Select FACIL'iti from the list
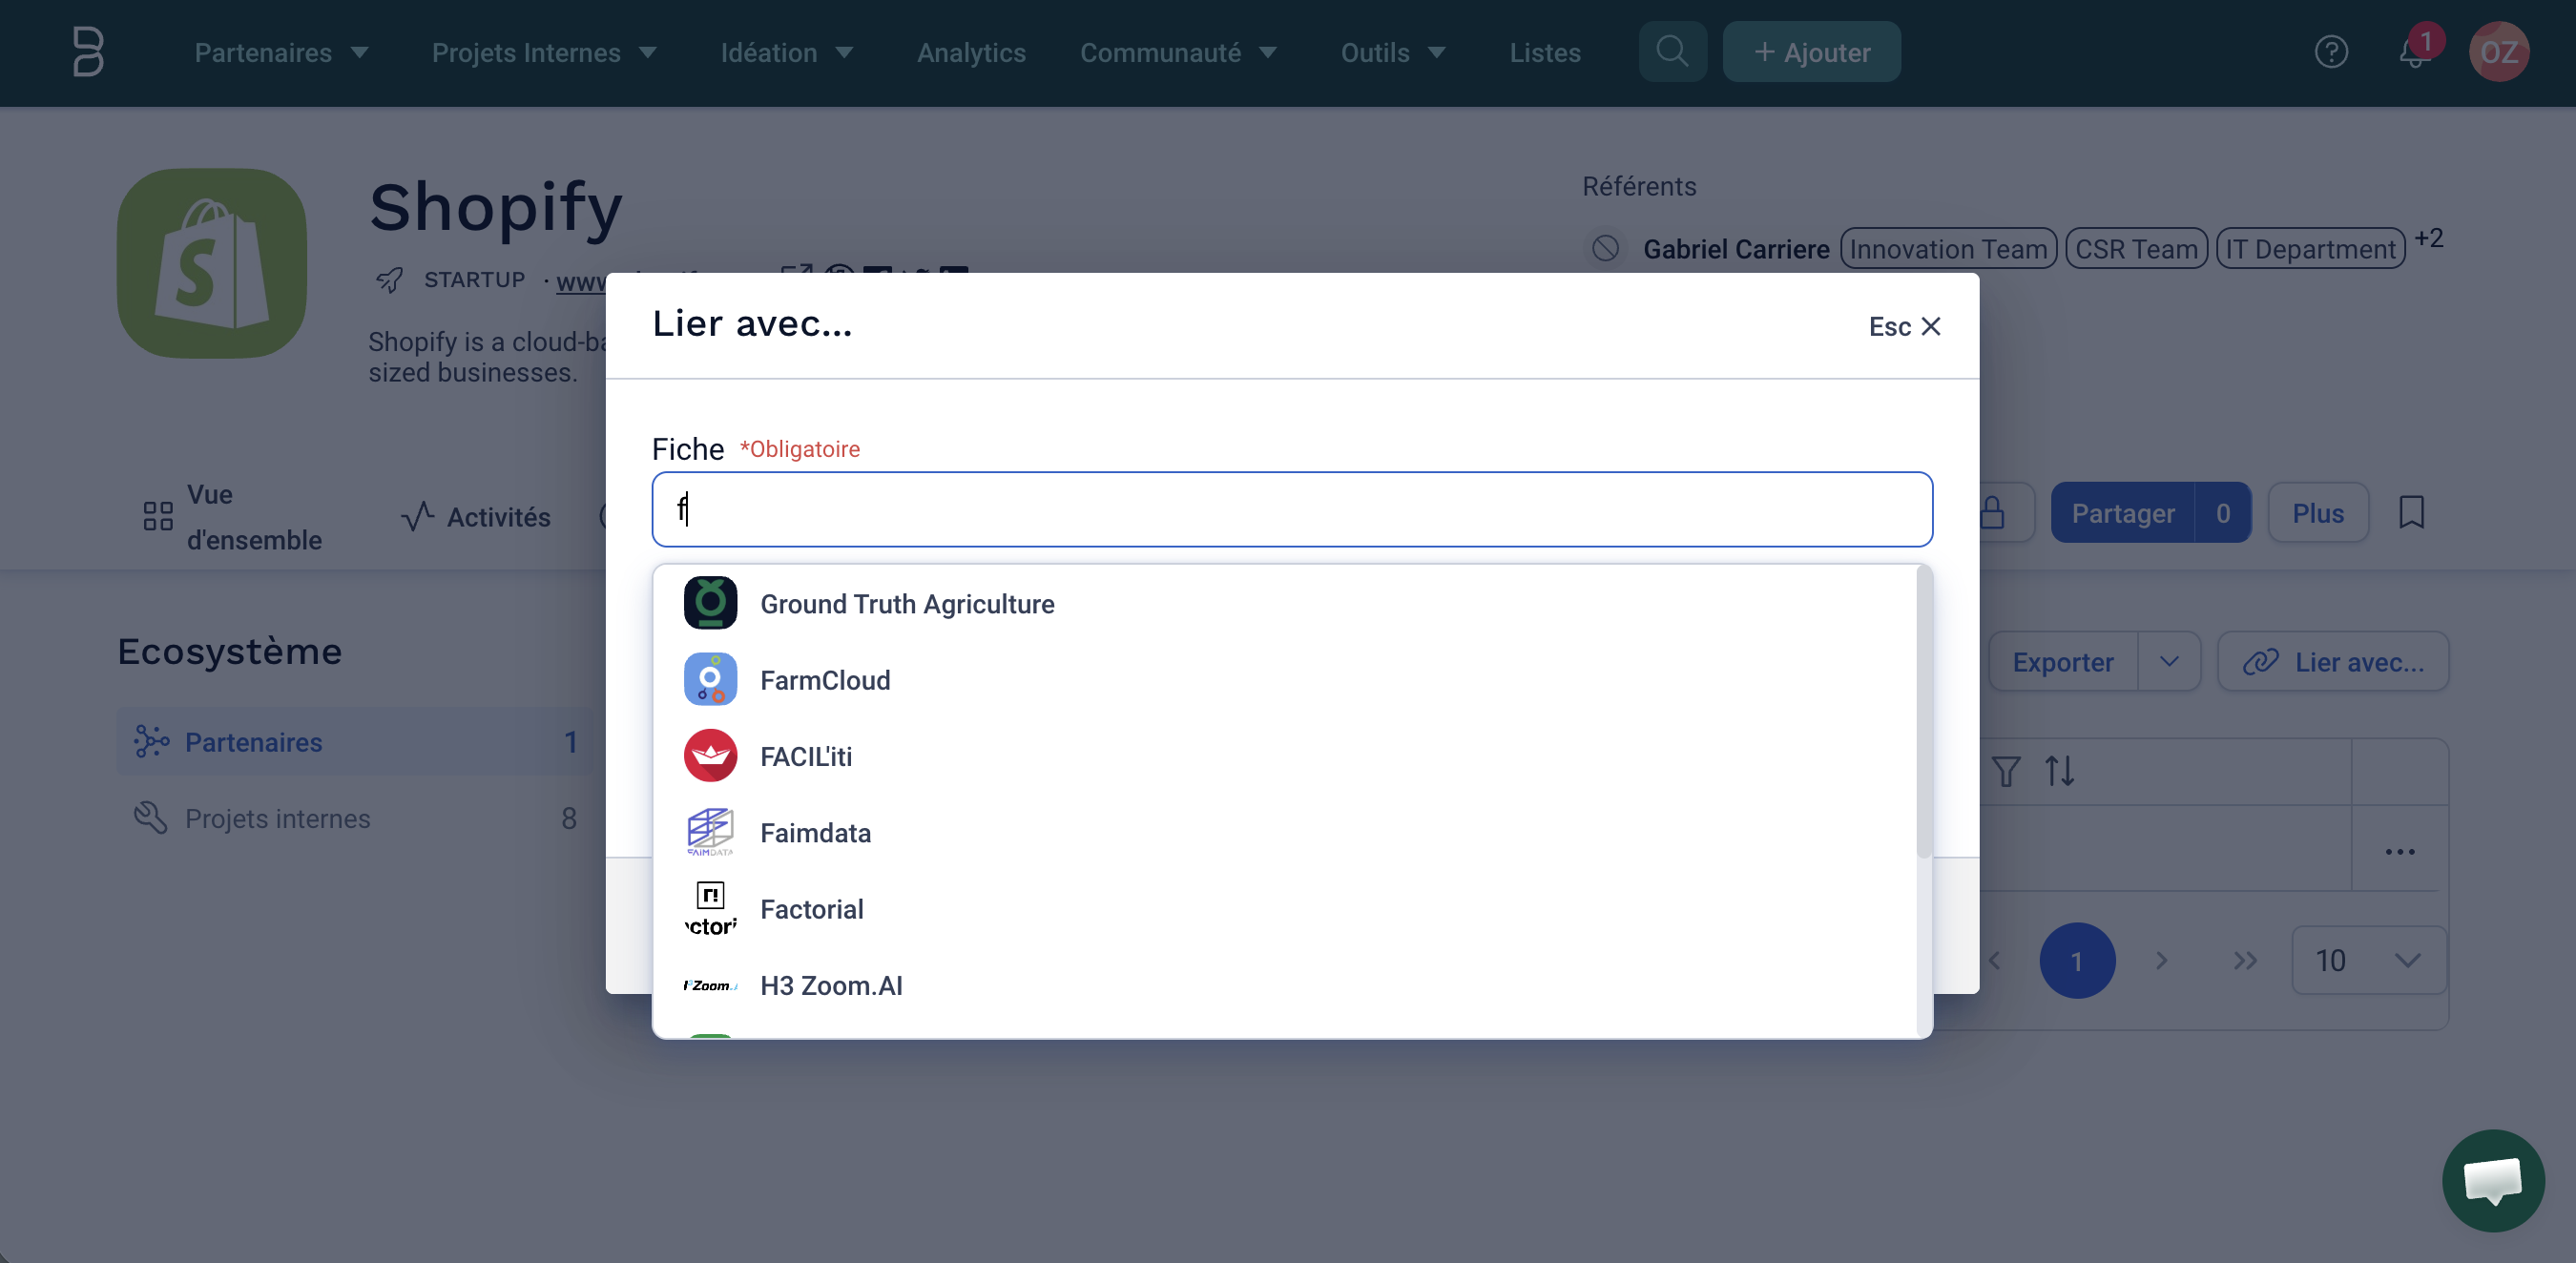 [x=1285, y=755]
